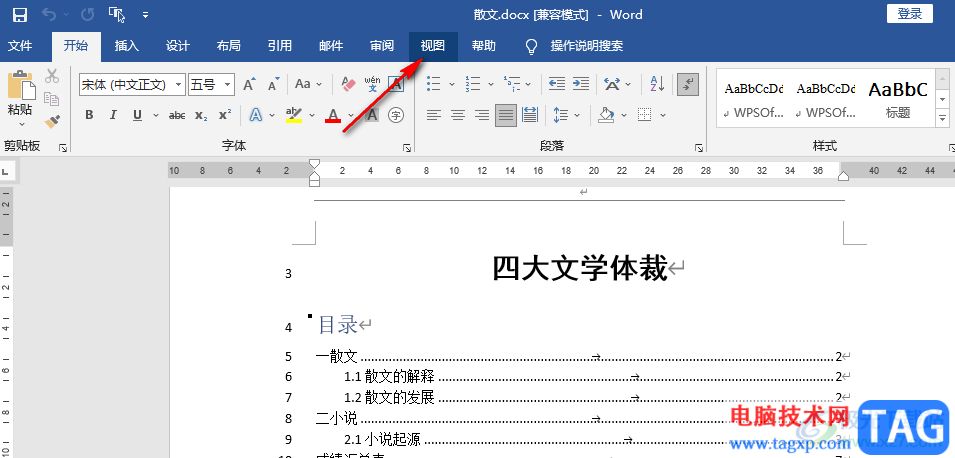Click the touch/mouse mode icon in the title bar
The width and height of the screenshot is (955, 458).
point(116,14)
